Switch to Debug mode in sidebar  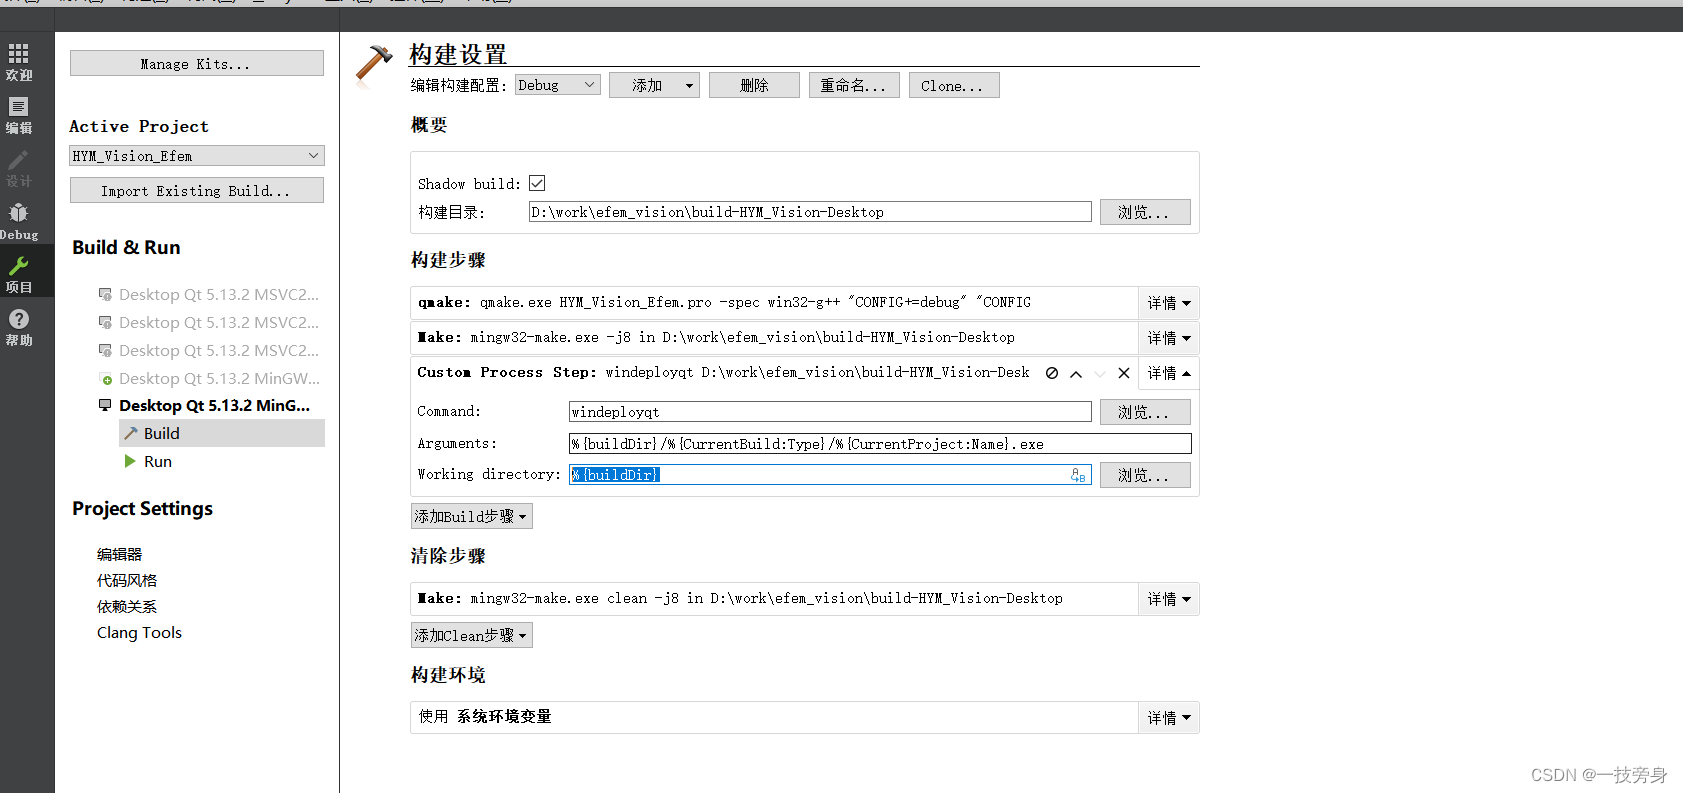click(19, 221)
